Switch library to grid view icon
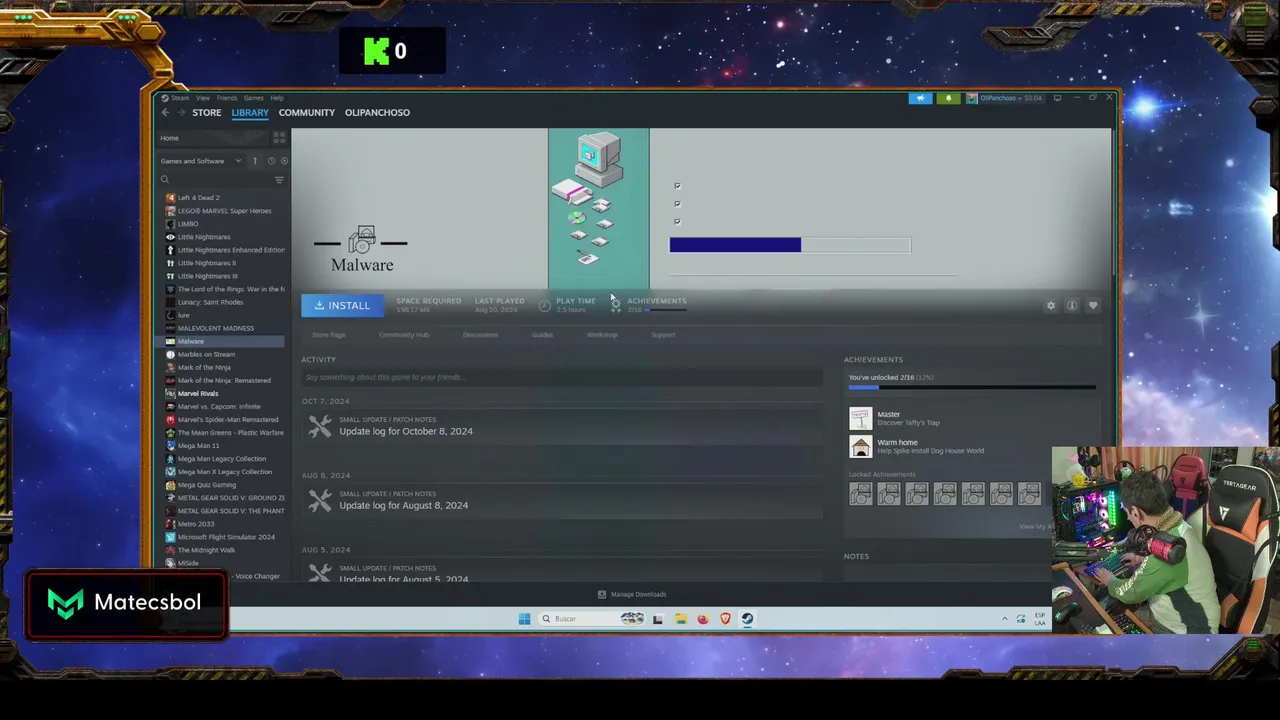 (279, 138)
